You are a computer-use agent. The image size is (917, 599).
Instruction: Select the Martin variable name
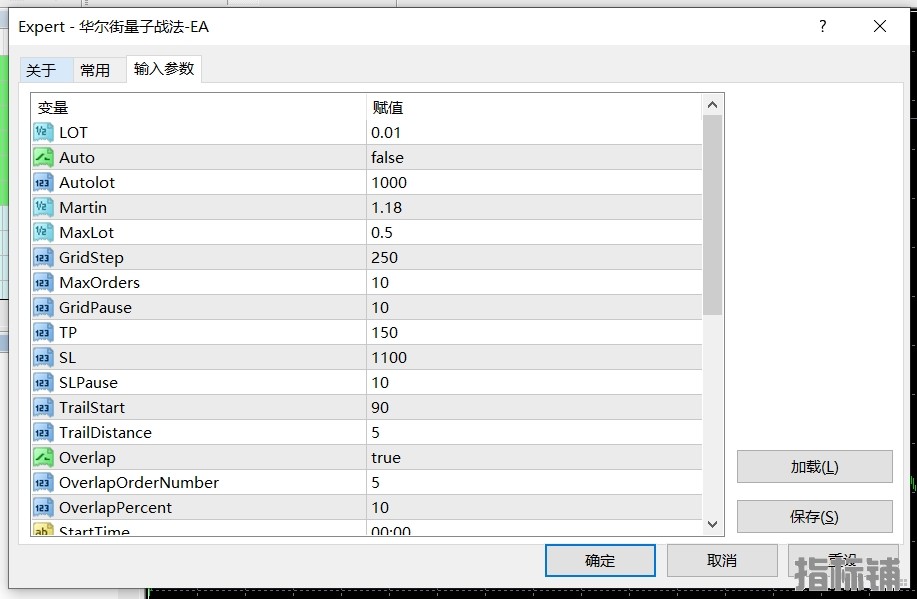83,208
